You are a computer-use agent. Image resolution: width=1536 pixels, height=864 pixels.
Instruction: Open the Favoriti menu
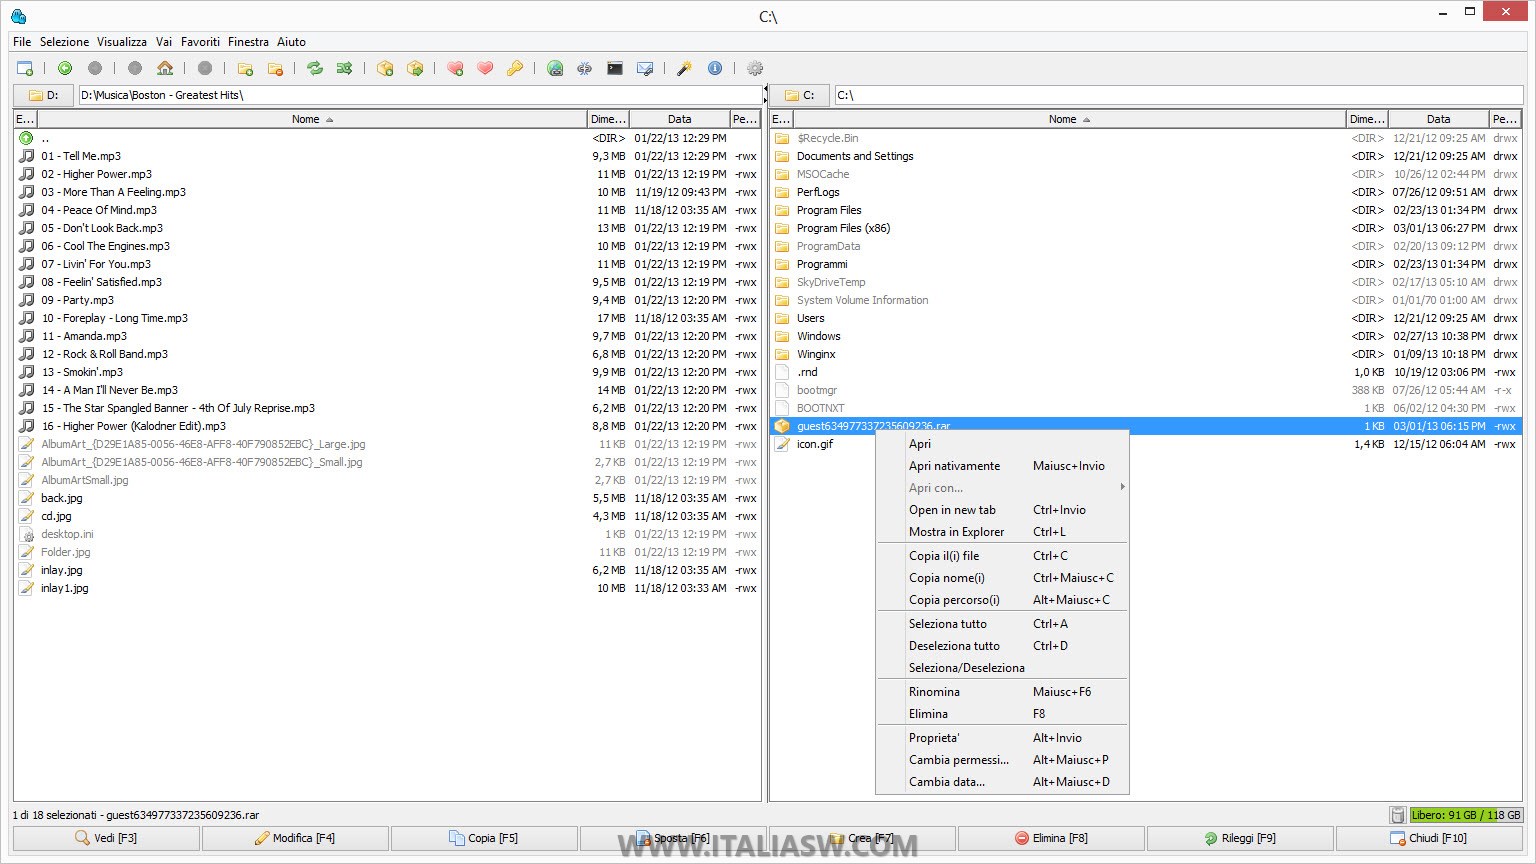200,42
